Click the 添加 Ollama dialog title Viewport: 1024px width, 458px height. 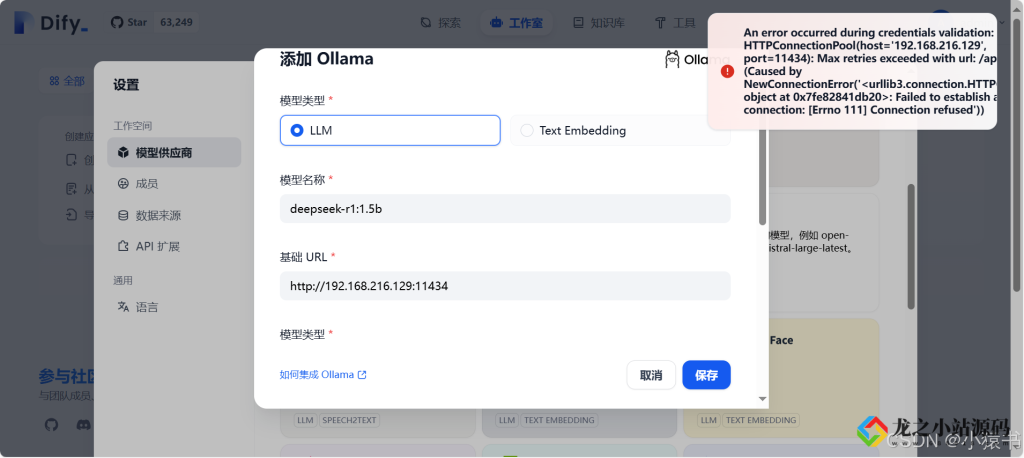(x=327, y=59)
